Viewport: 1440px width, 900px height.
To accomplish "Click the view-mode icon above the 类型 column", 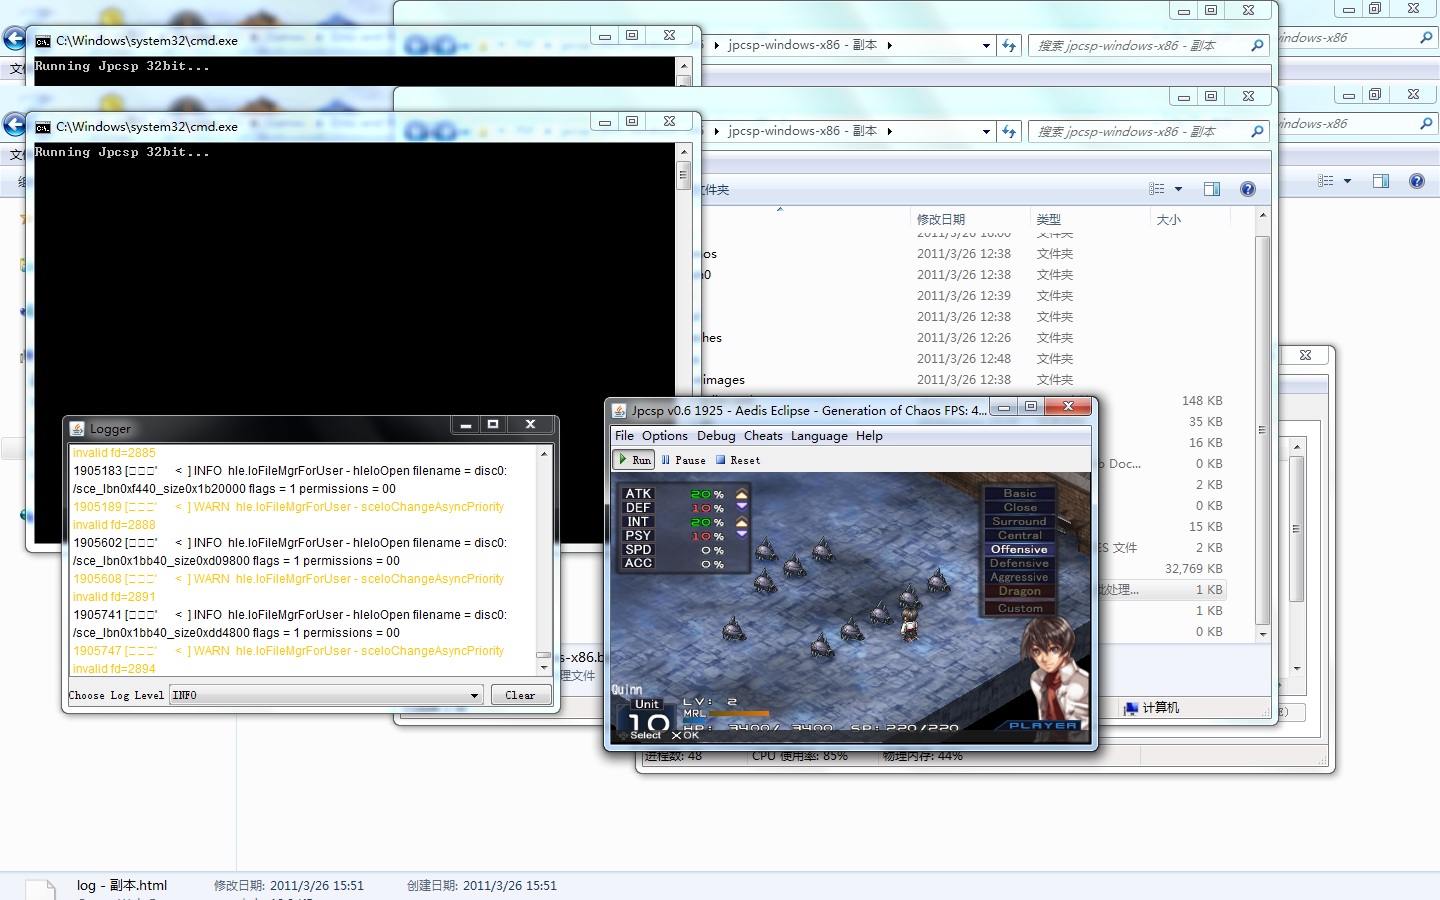I will (x=1157, y=189).
